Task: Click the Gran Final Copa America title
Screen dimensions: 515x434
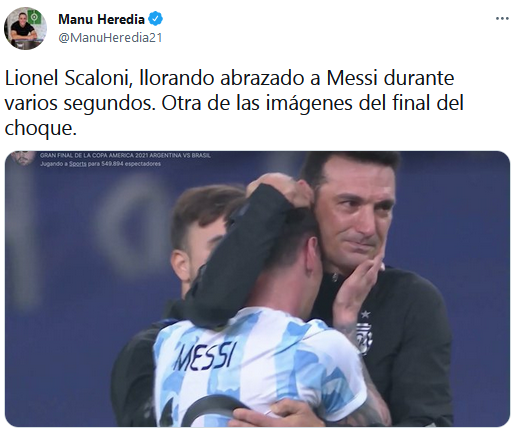Action: click(125, 155)
